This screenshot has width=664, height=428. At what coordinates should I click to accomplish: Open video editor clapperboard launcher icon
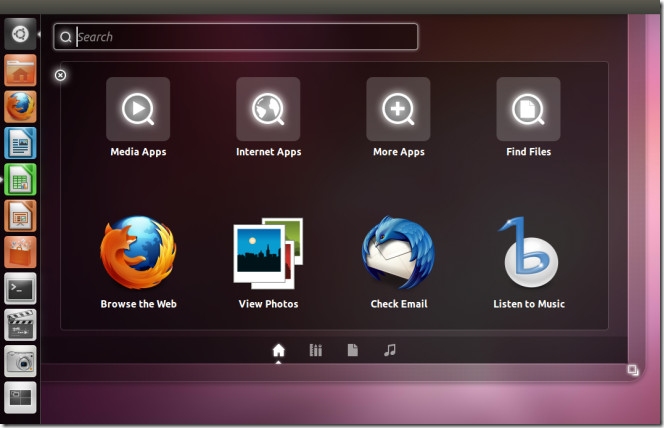pyautogui.click(x=20, y=325)
